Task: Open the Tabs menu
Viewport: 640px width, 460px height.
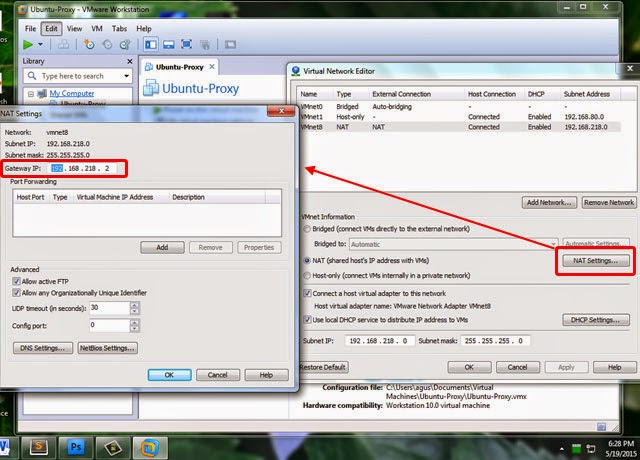Action: [119, 29]
